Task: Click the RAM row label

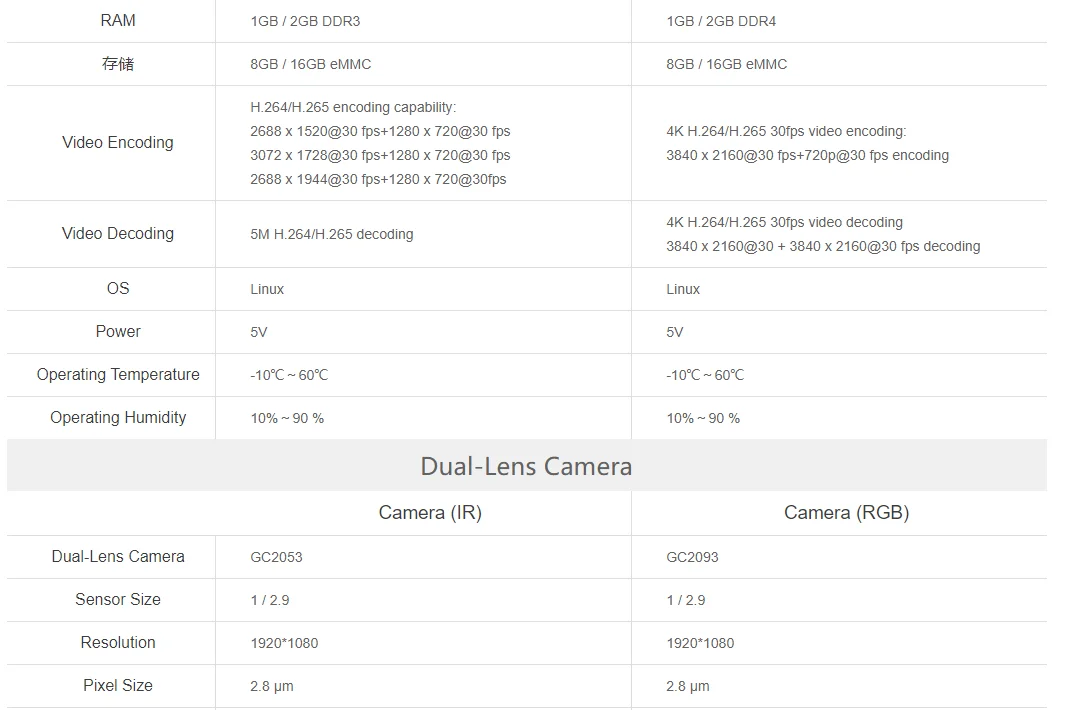Action: pyautogui.click(x=118, y=21)
